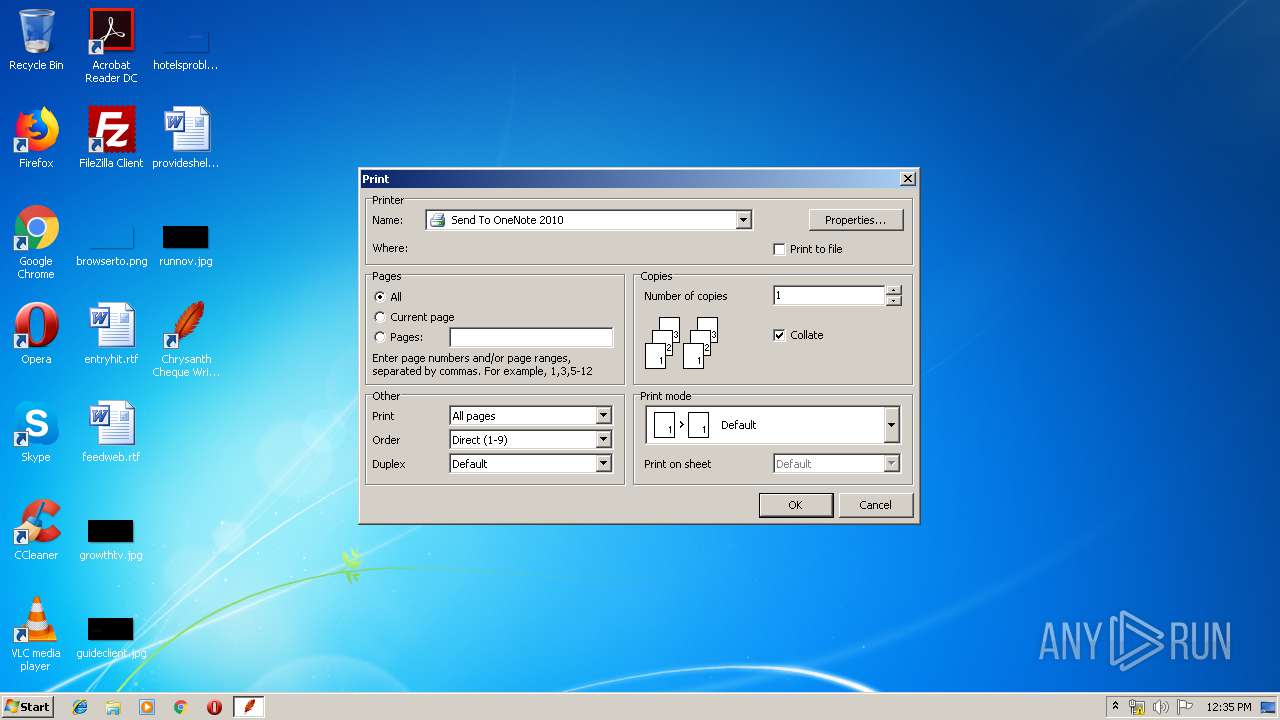The height and width of the screenshot is (720, 1280).
Task: Uncheck the Collate checkbox
Action: [780, 335]
